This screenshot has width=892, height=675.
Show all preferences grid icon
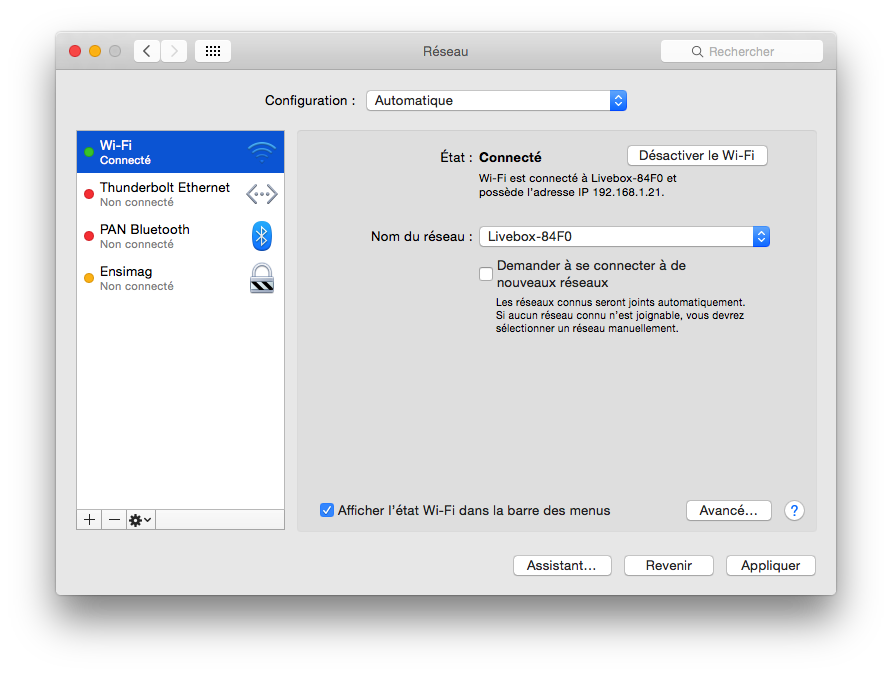click(x=213, y=51)
